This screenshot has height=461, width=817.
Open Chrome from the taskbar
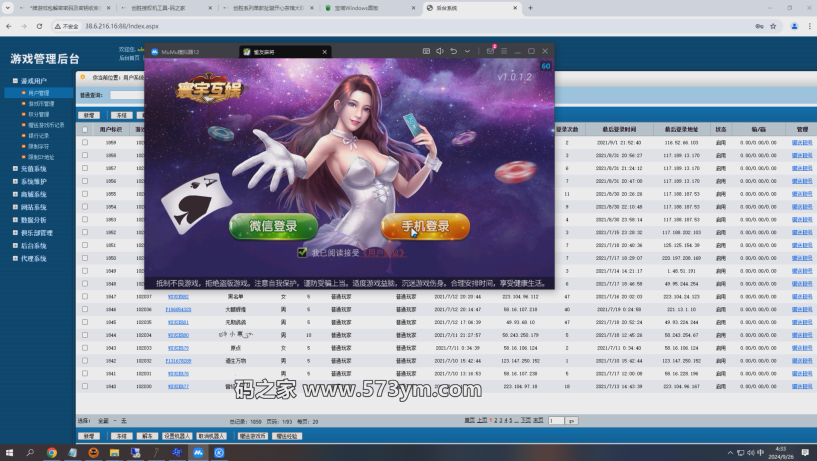pos(51,453)
